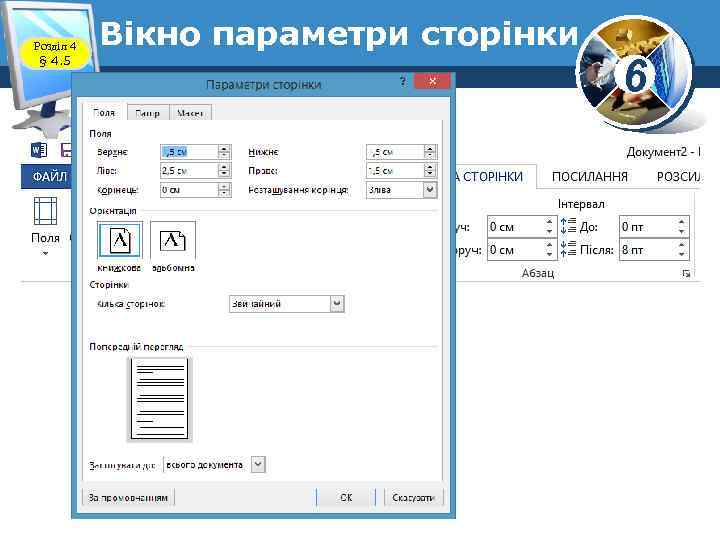Select Альбомна landscape orientation icon
Screen dimensions: 720x540
(x=173, y=240)
